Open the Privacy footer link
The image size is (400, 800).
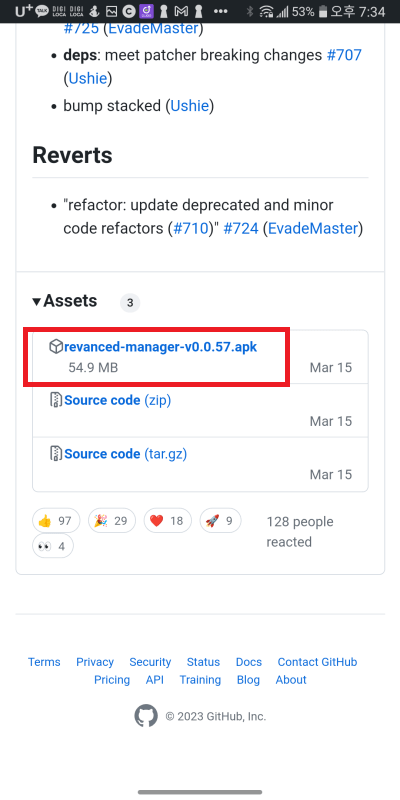point(95,662)
